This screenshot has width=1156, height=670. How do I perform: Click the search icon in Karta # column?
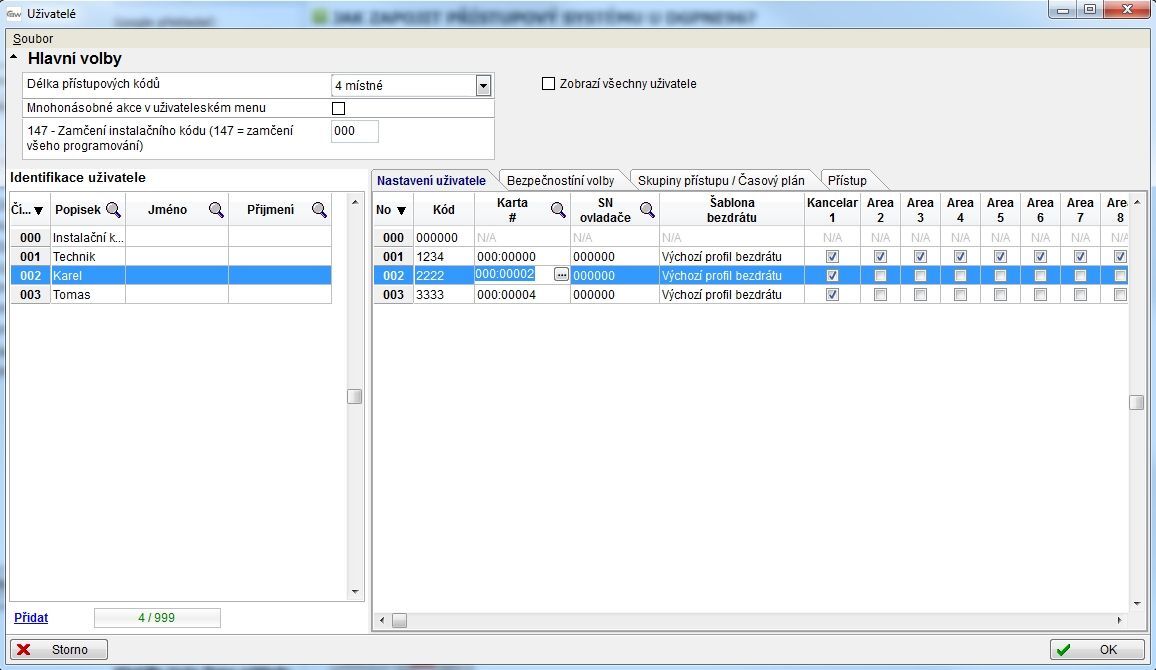pos(558,209)
